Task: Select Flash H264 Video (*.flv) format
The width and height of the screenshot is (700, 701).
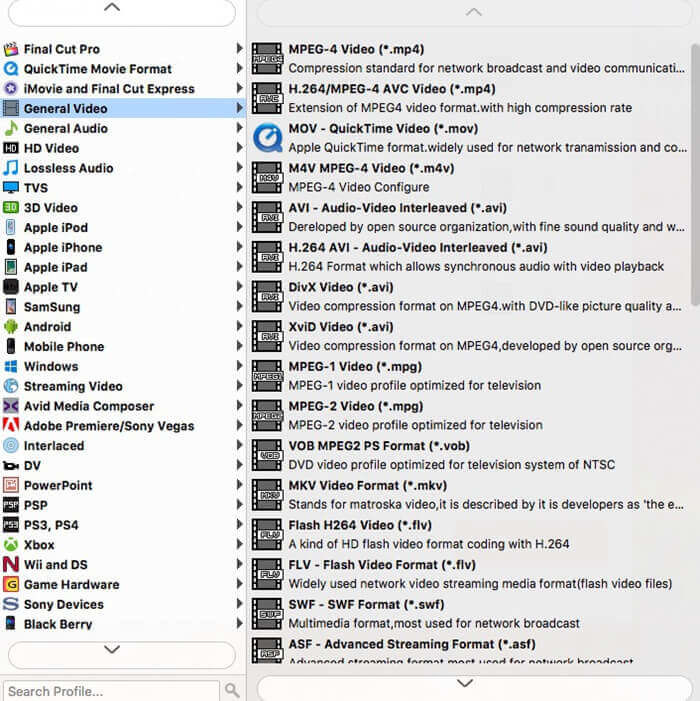Action: coord(469,534)
